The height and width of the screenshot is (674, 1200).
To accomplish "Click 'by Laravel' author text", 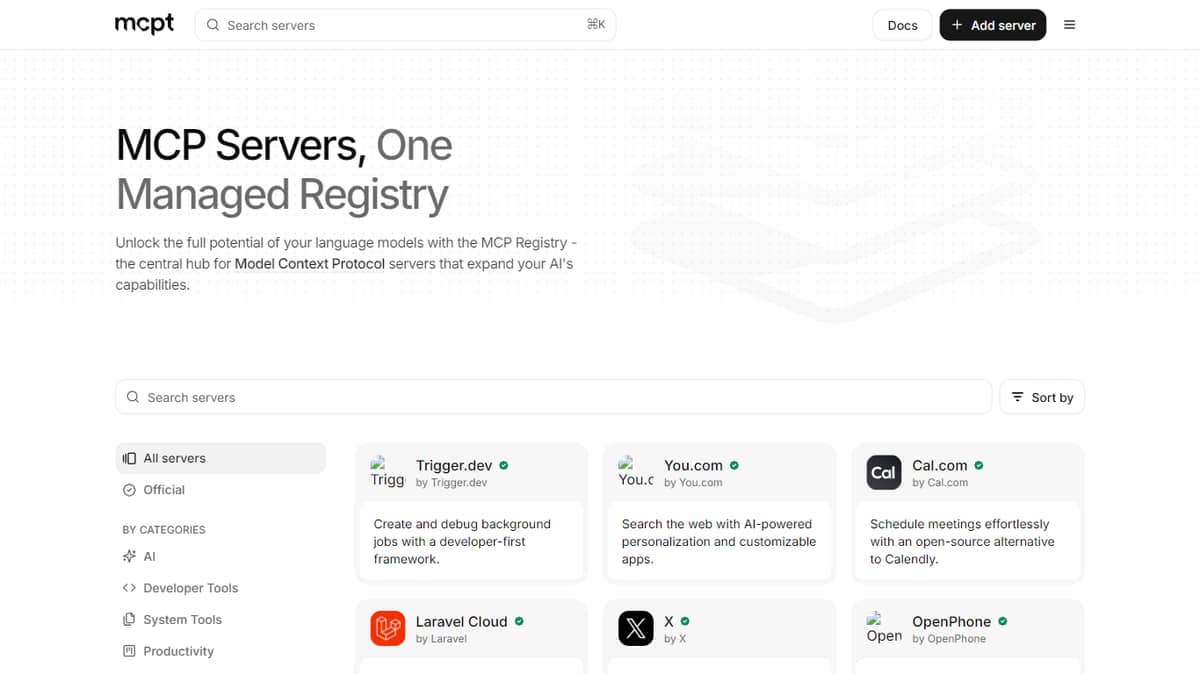I will pos(441,639).
